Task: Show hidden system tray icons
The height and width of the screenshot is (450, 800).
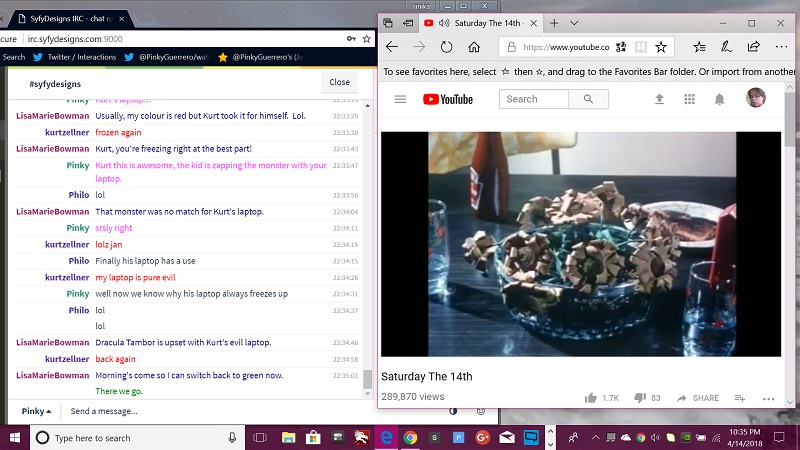Action: (x=595, y=438)
